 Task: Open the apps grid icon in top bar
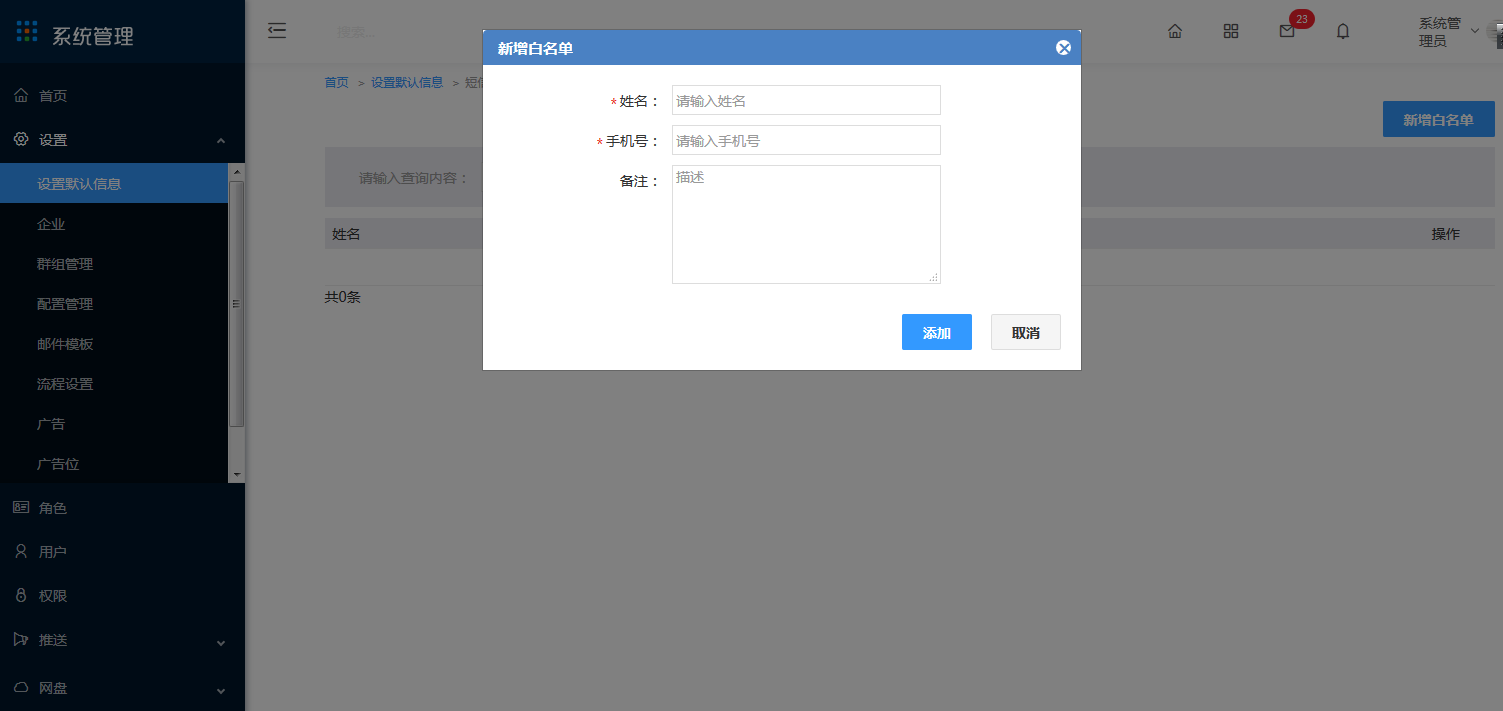coord(1231,31)
